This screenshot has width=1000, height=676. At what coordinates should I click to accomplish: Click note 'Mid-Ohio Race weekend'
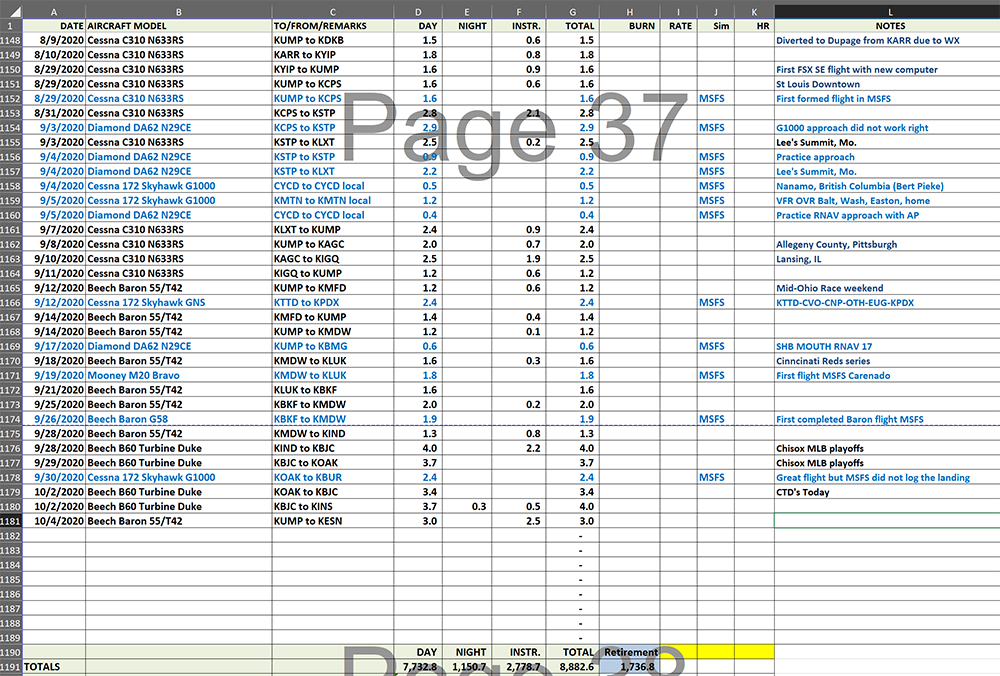830,288
